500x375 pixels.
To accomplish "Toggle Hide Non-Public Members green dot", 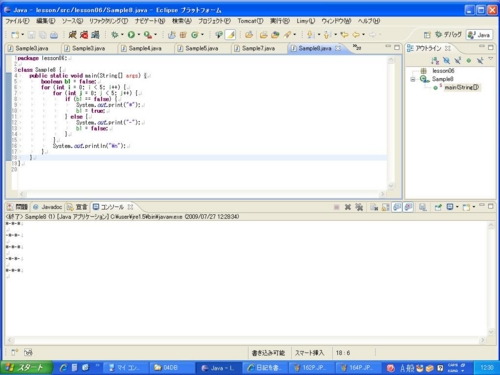I will pyautogui.click(x=469, y=60).
